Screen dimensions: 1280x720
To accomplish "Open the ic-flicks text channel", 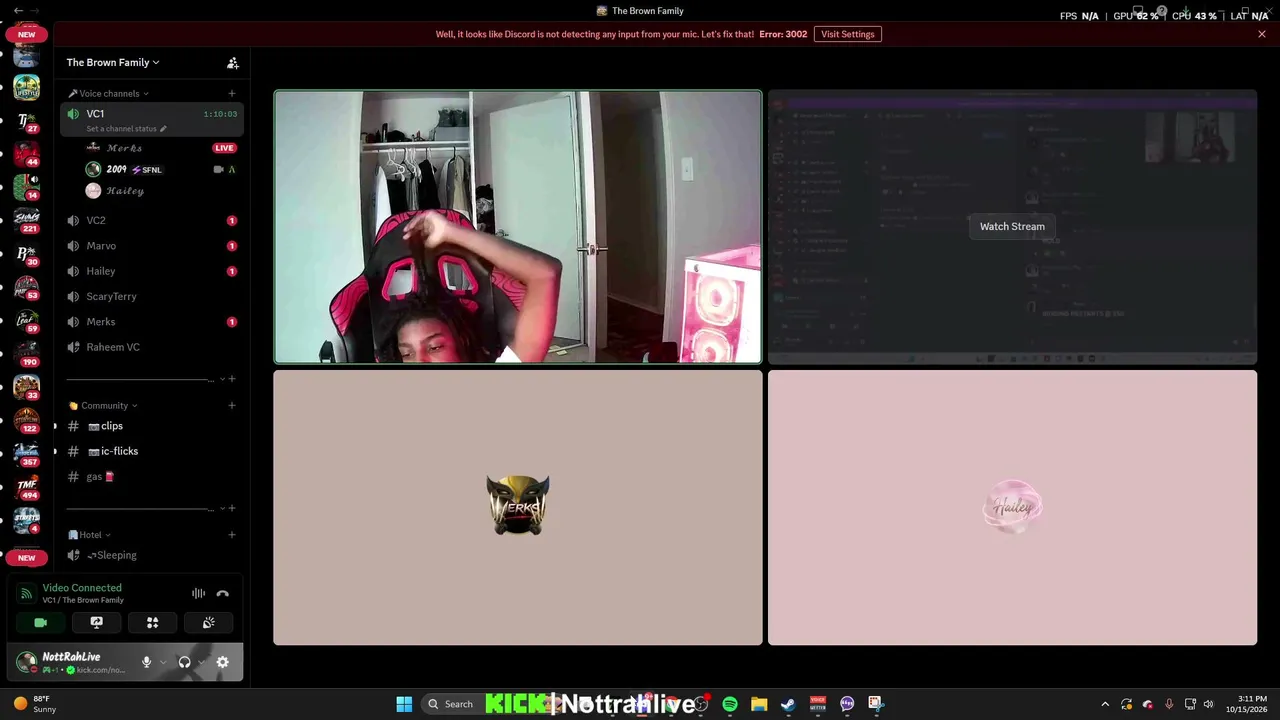I will 152,451.
